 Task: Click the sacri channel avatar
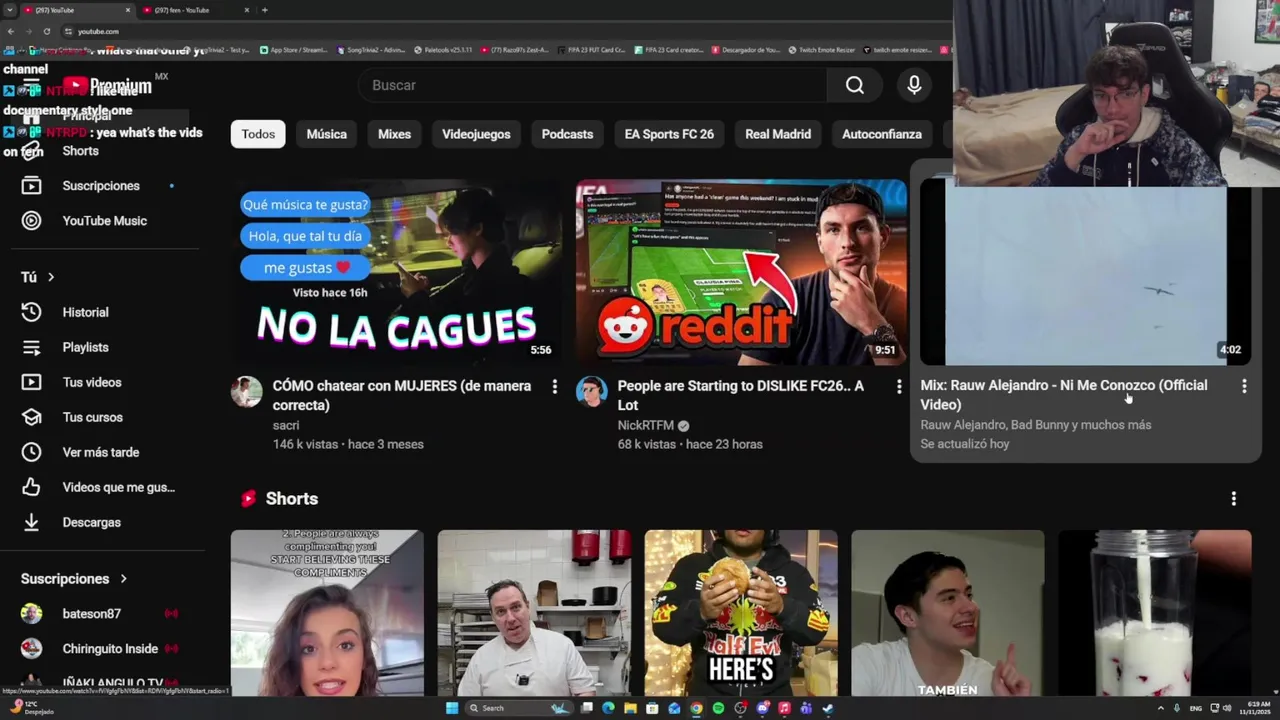(x=247, y=391)
